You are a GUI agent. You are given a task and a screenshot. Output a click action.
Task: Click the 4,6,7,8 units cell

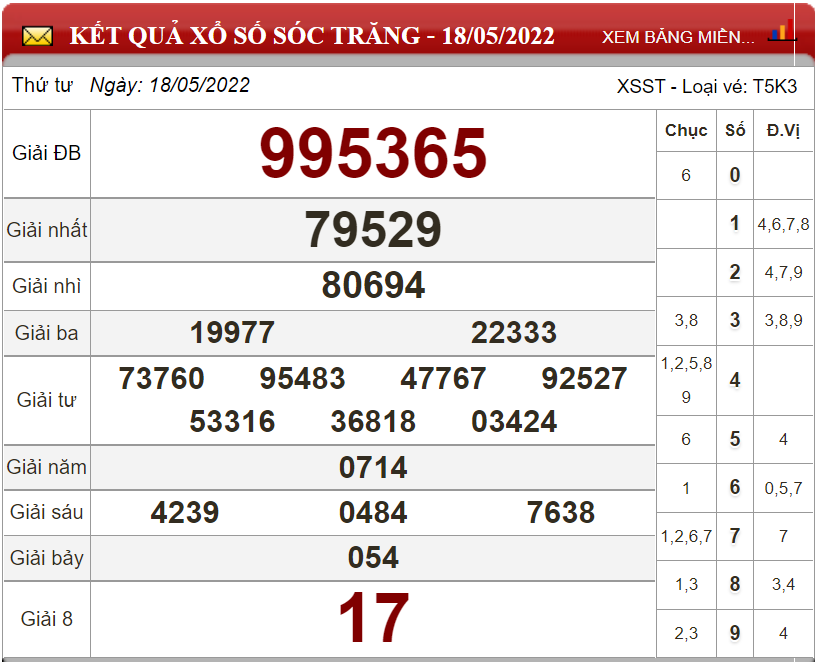(783, 224)
